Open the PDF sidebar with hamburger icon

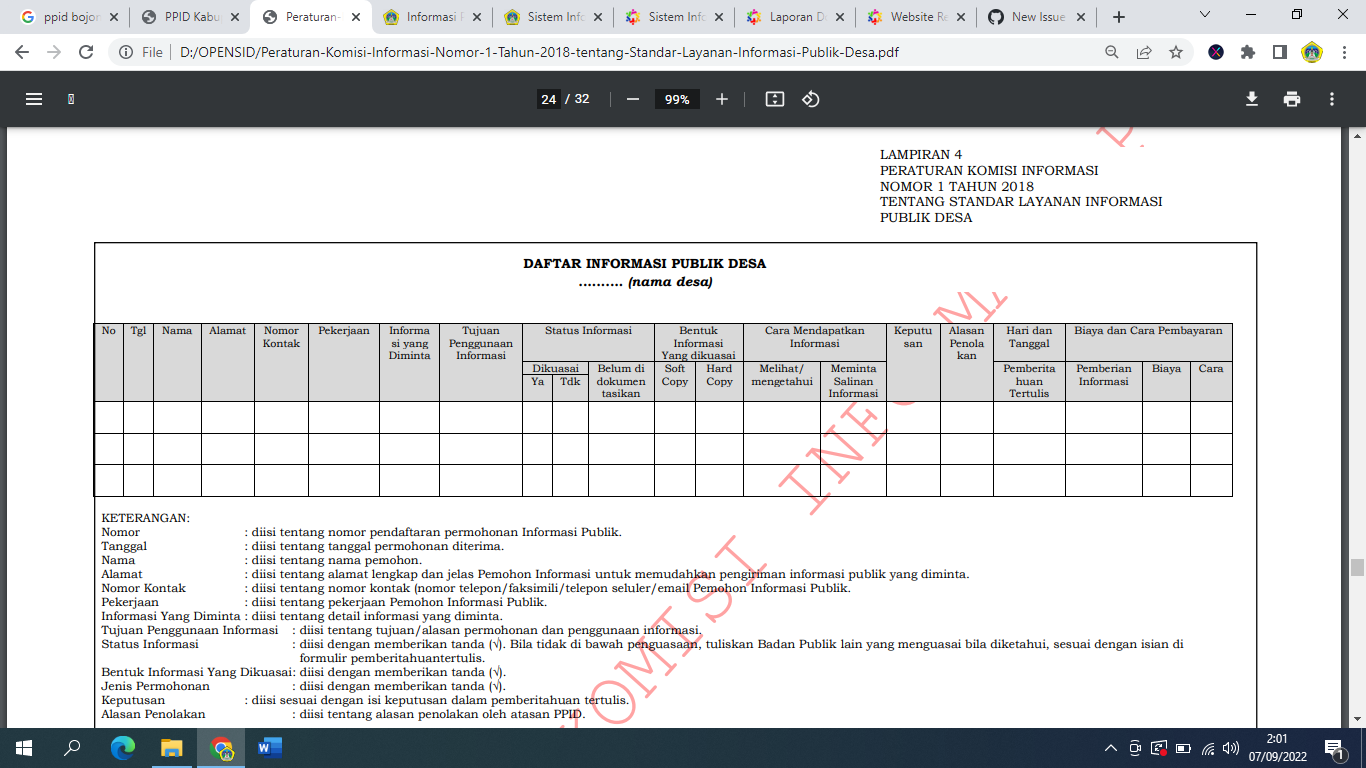tap(33, 98)
